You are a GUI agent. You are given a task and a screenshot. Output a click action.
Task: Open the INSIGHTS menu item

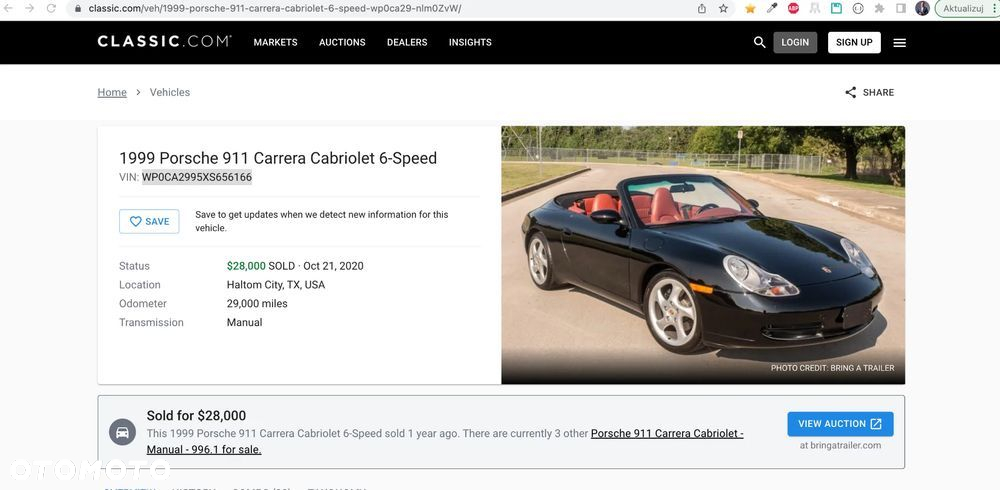coord(470,42)
